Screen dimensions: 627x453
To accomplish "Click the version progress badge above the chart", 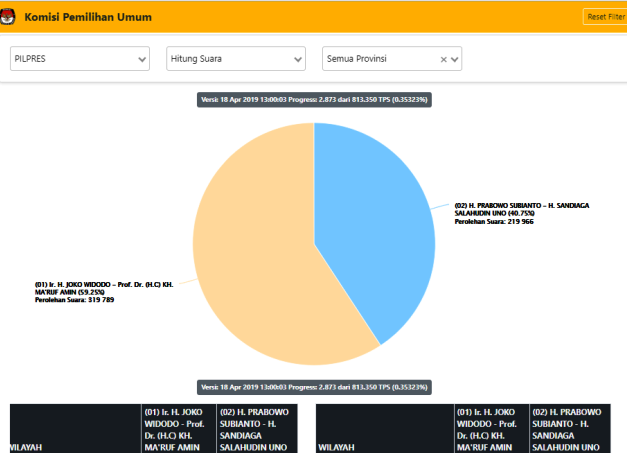I will 314,100.
